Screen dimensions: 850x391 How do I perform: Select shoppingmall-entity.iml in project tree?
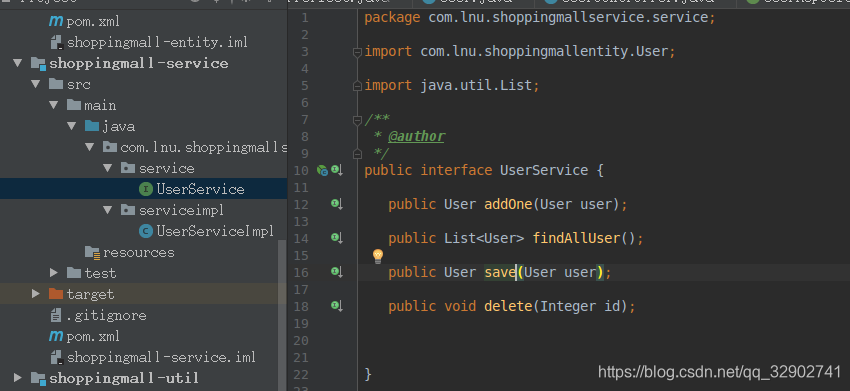(x=157, y=42)
